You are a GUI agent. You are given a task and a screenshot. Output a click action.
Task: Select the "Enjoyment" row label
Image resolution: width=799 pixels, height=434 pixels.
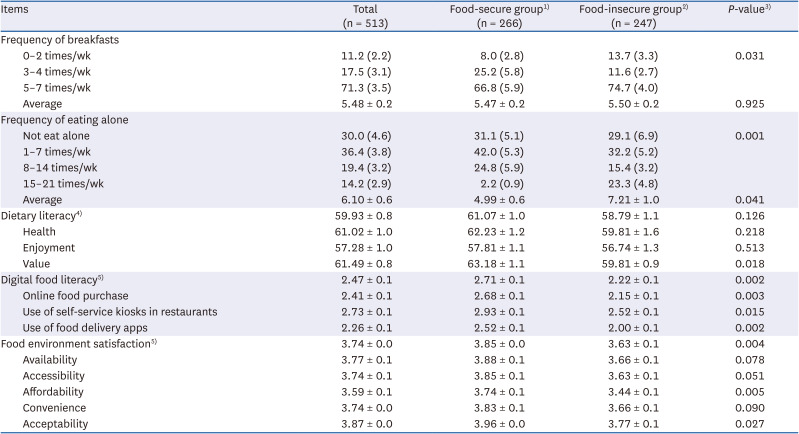50,248
